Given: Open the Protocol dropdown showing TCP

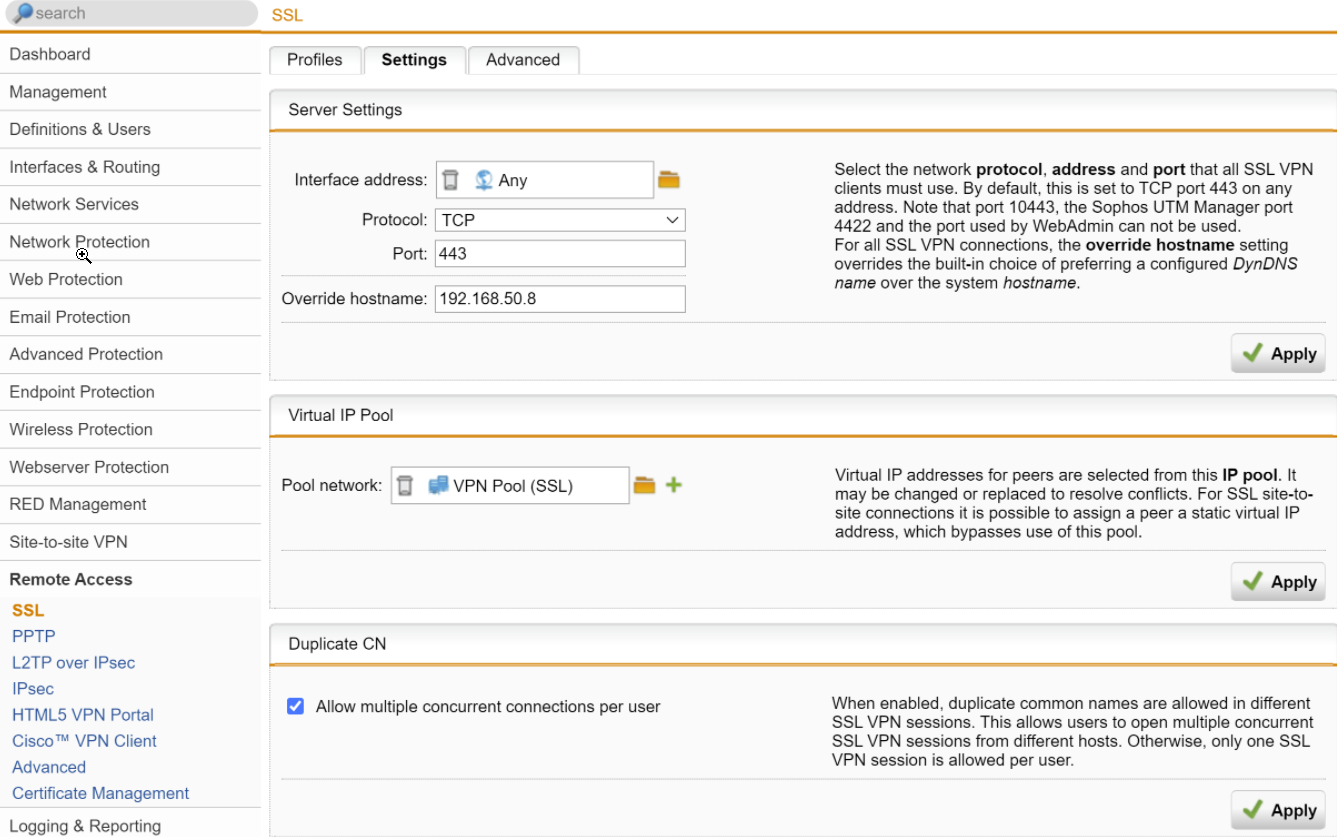Looking at the screenshot, I should pos(560,220).
